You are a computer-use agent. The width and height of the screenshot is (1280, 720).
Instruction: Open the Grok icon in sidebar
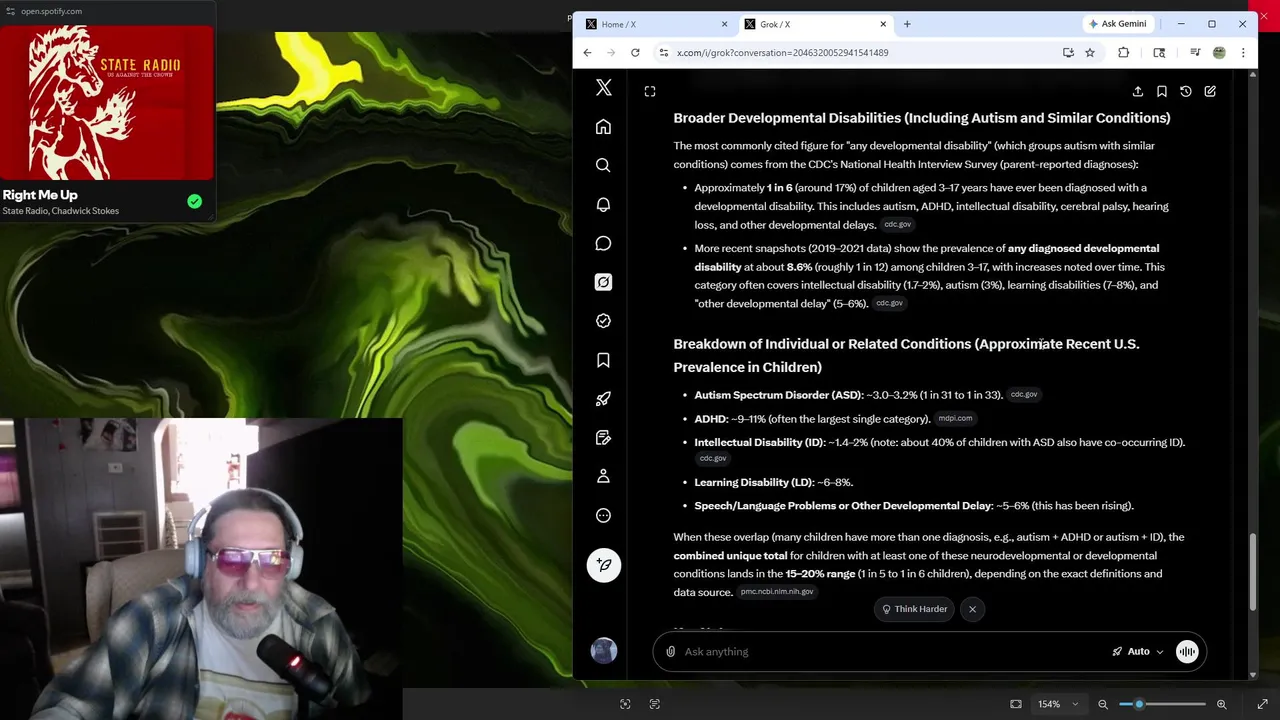[x=603, y=282]
